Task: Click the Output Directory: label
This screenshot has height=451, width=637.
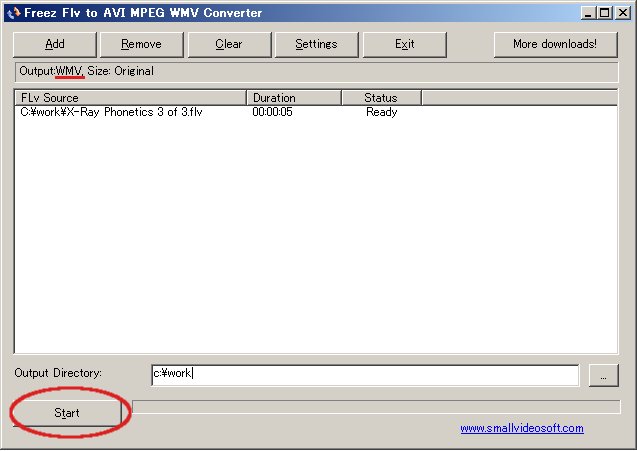Action: click(x=58, y=373)
